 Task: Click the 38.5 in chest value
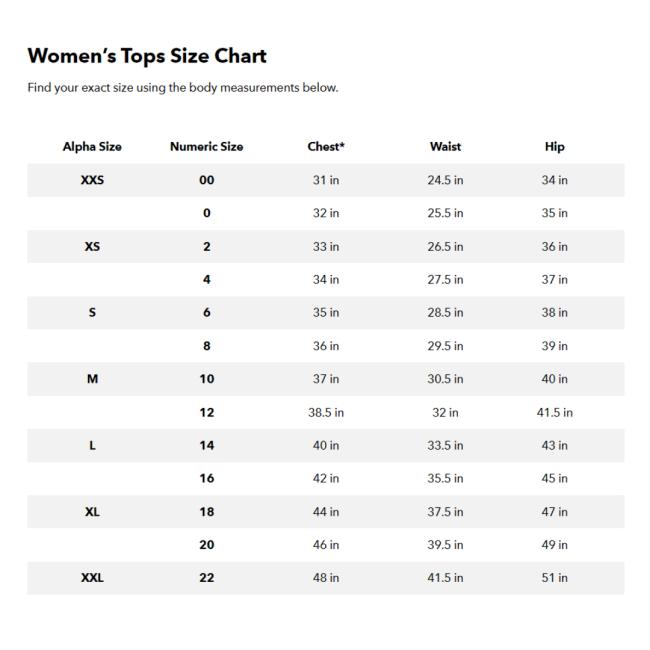[326, 412]
